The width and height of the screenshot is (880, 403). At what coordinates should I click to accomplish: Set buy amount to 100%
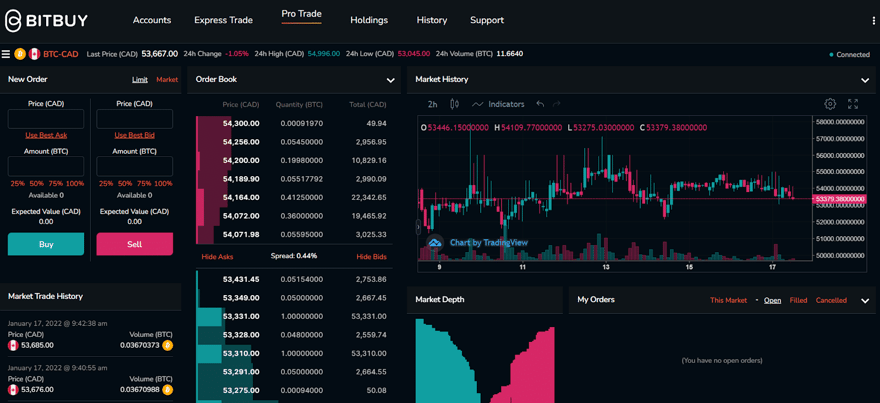[x=75, y=184]
